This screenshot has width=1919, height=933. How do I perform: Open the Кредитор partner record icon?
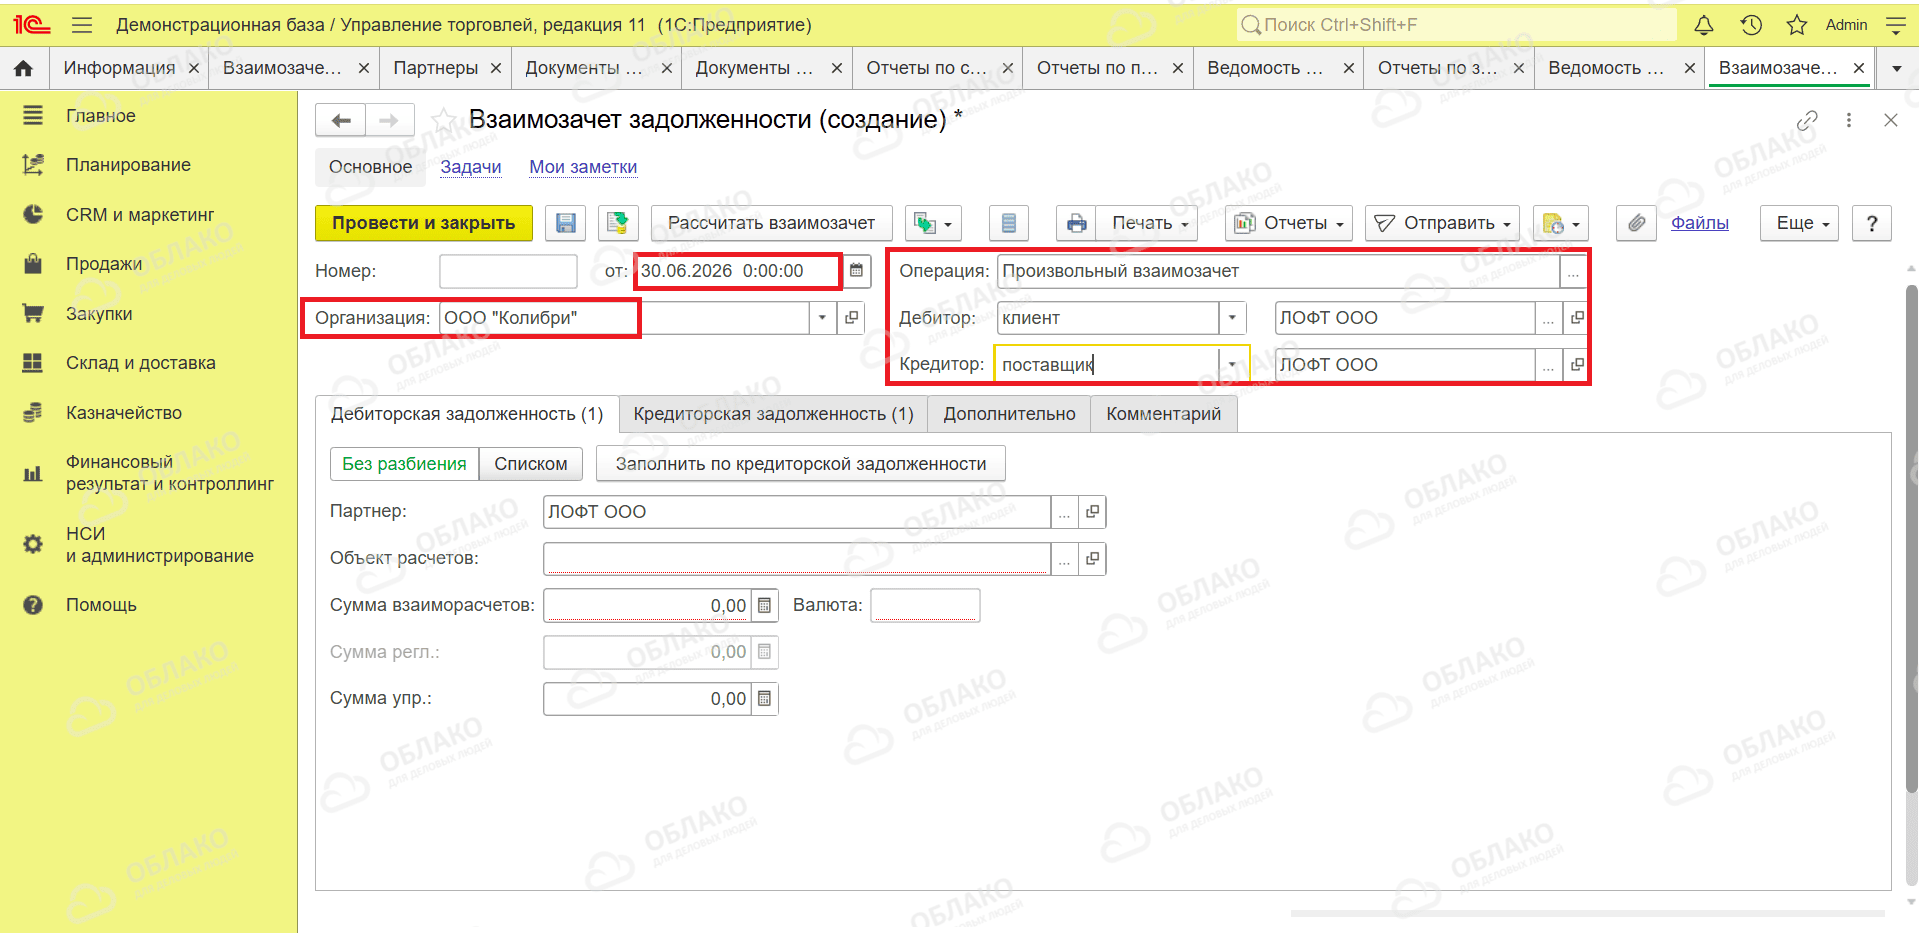[1576, 365]
